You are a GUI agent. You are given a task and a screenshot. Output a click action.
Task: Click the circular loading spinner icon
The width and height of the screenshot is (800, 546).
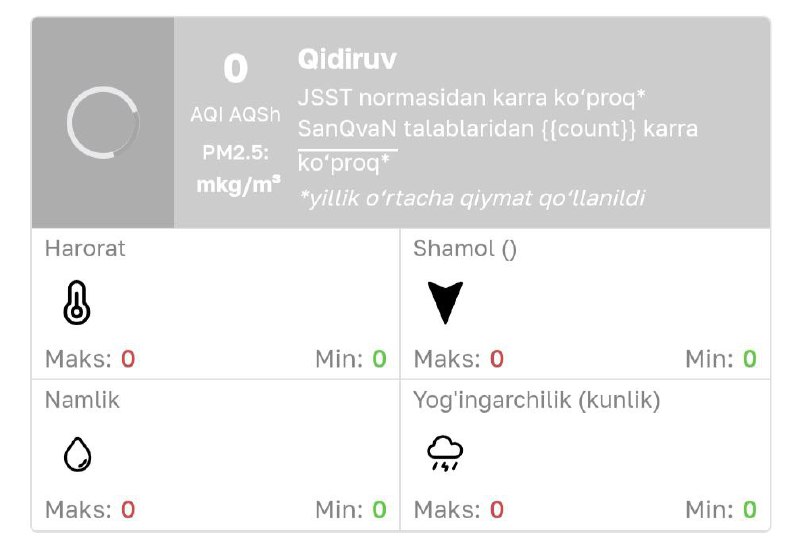click(x=103, y=122)
